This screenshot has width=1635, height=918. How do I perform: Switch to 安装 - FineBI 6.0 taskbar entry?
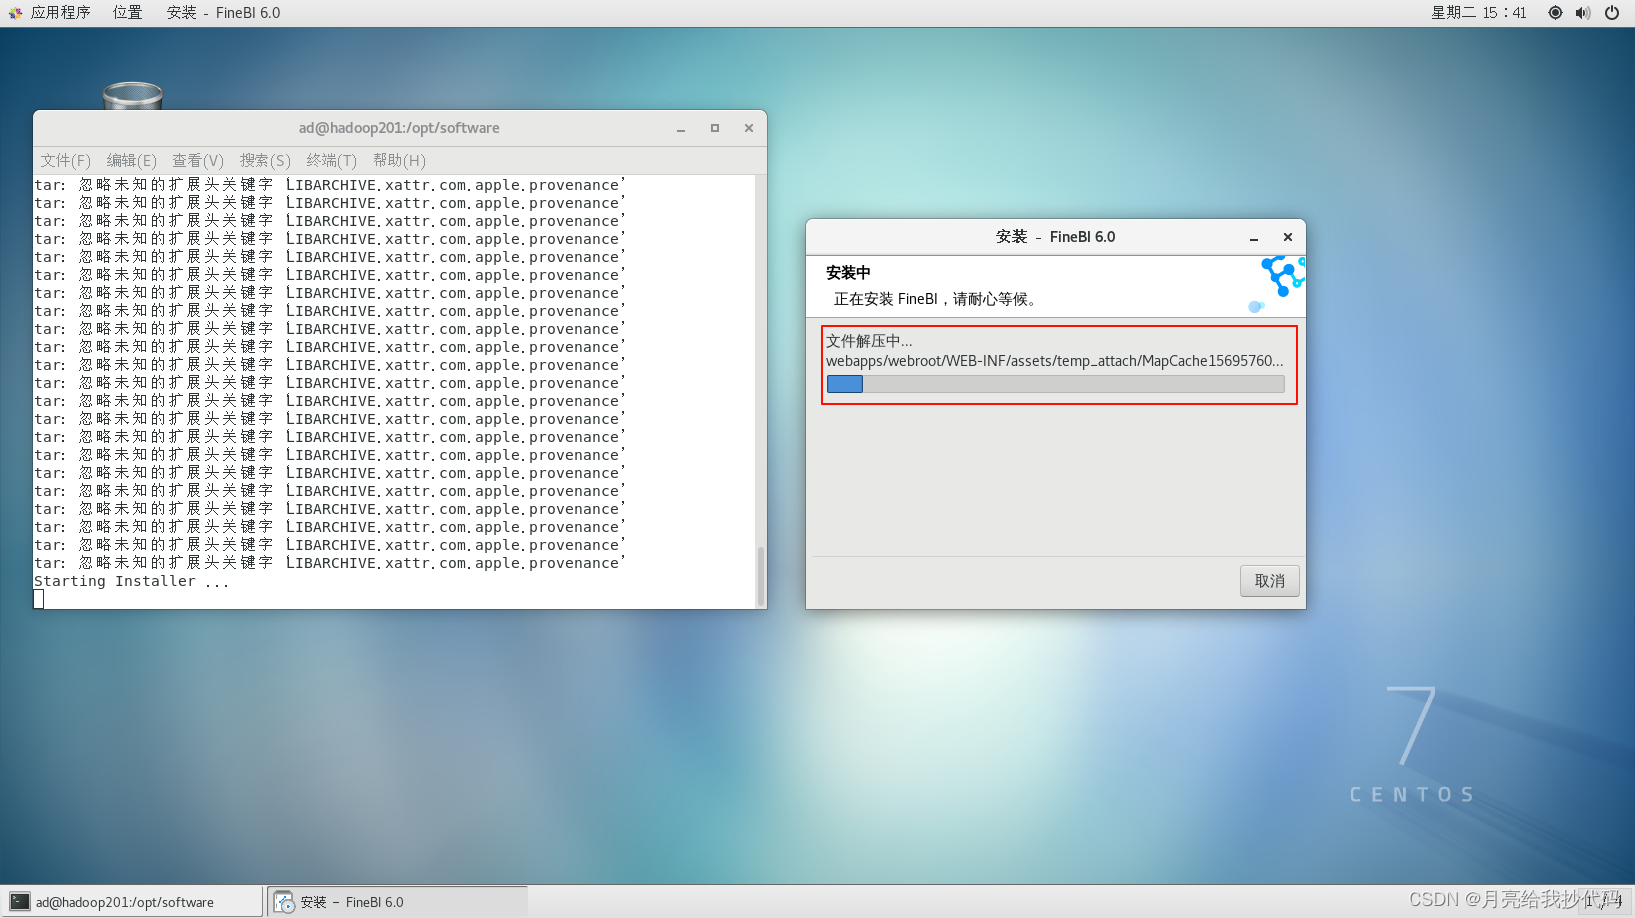click(398, 902)
